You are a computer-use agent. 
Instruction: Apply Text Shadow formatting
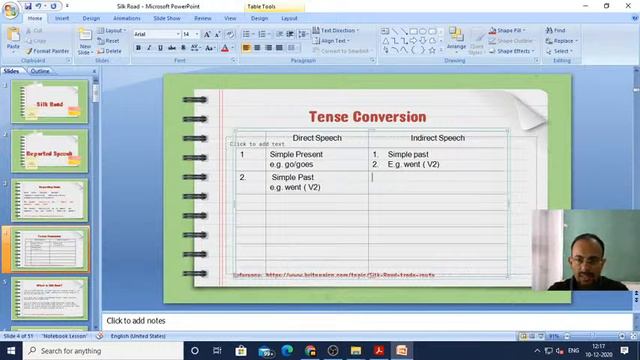183,48
